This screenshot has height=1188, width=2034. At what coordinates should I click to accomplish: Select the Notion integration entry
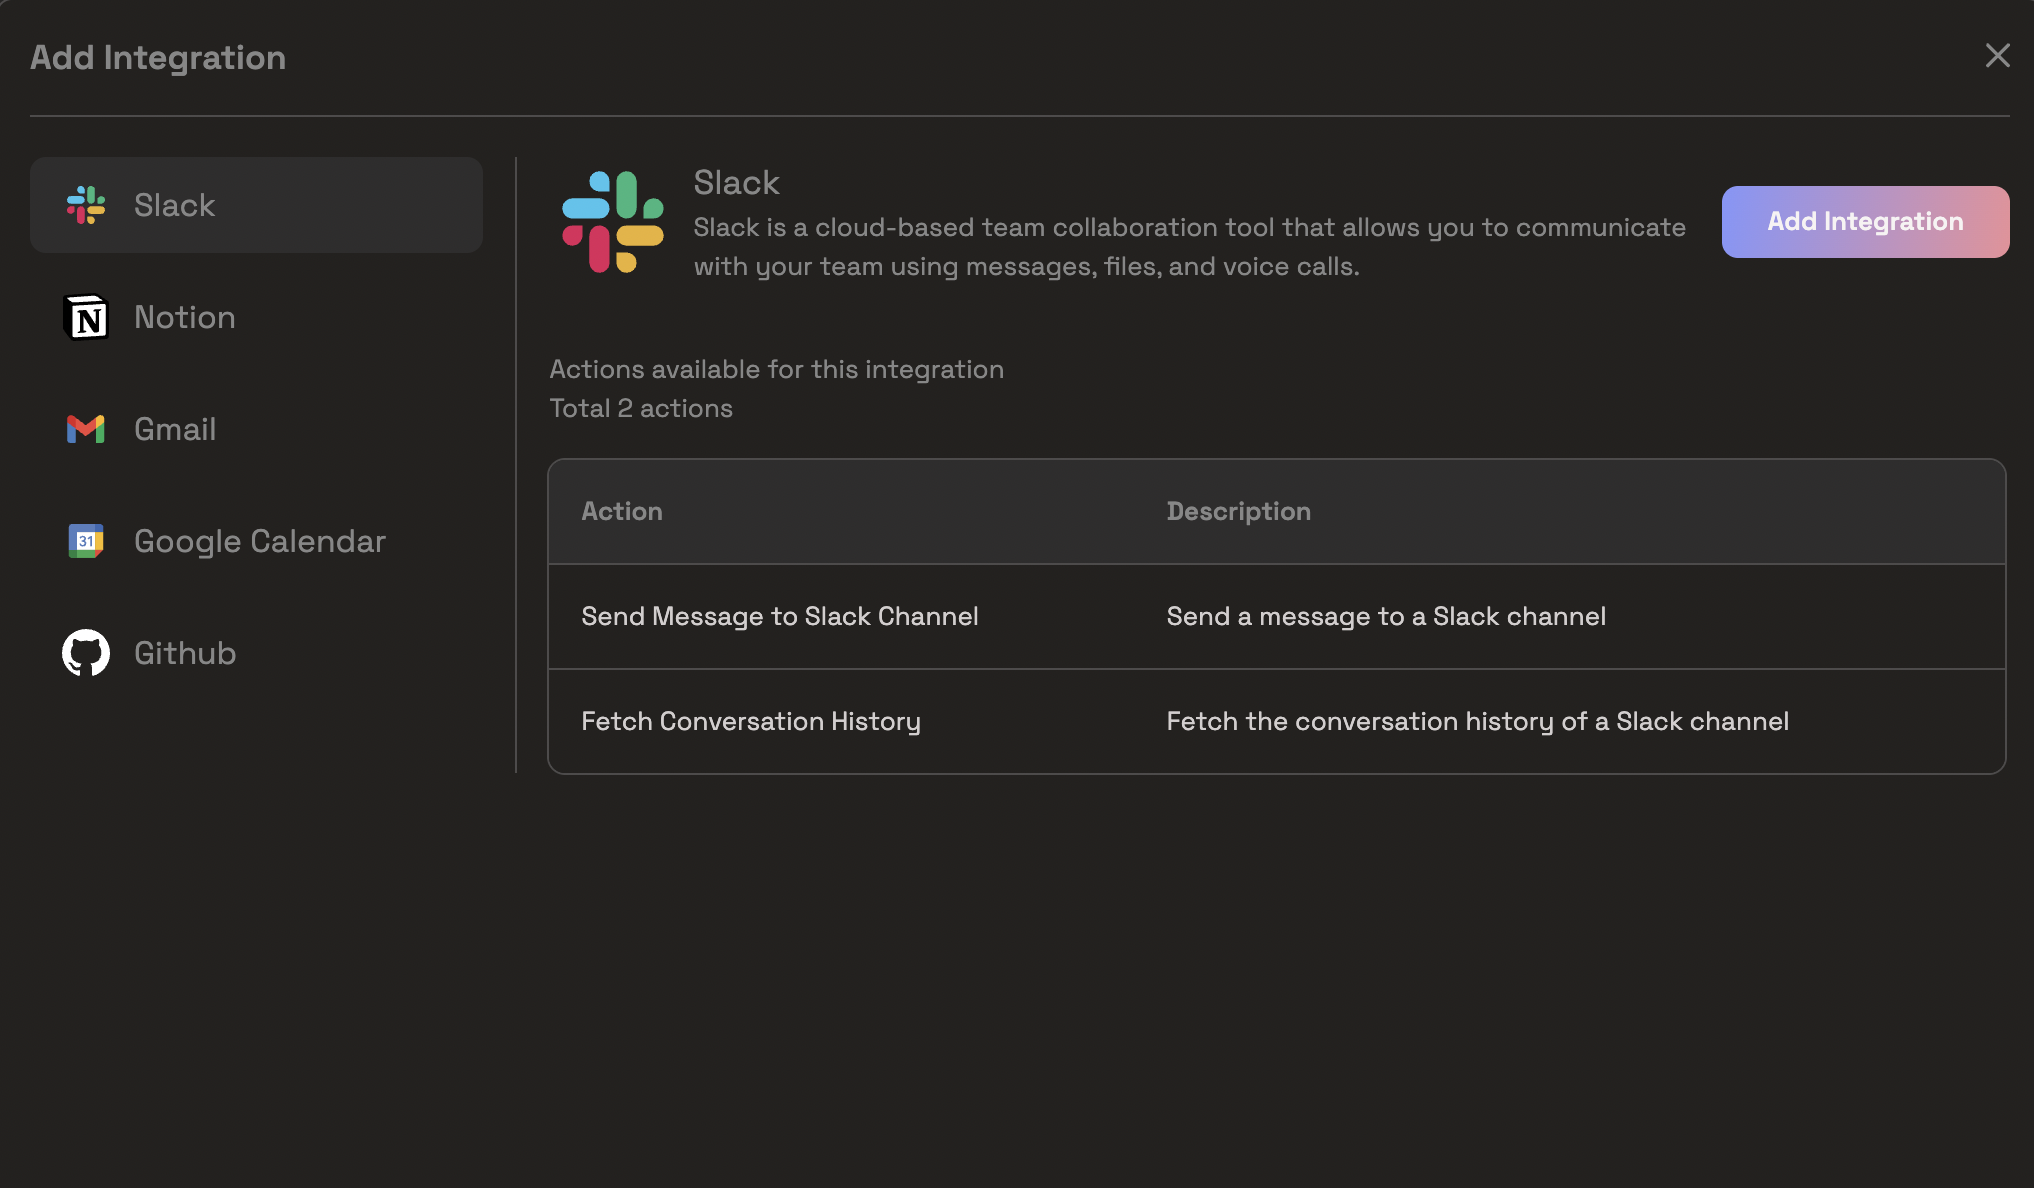pos(256,317)
